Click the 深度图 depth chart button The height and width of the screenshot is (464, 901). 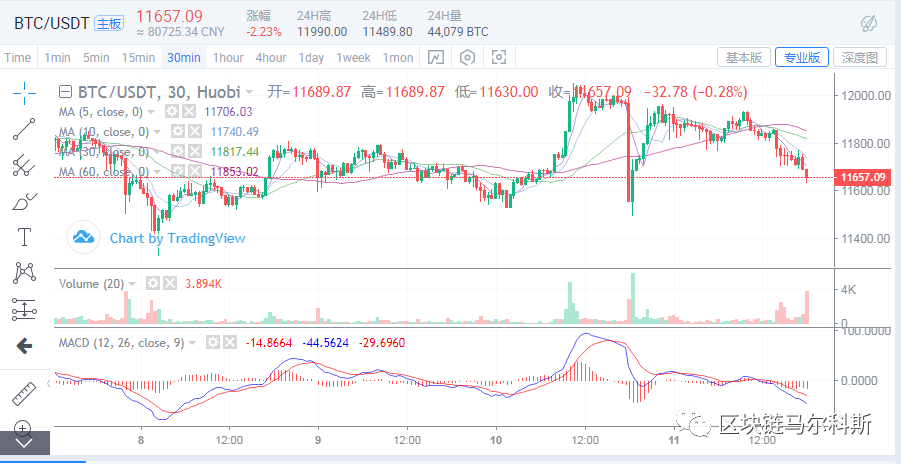(x=860, y=58)
